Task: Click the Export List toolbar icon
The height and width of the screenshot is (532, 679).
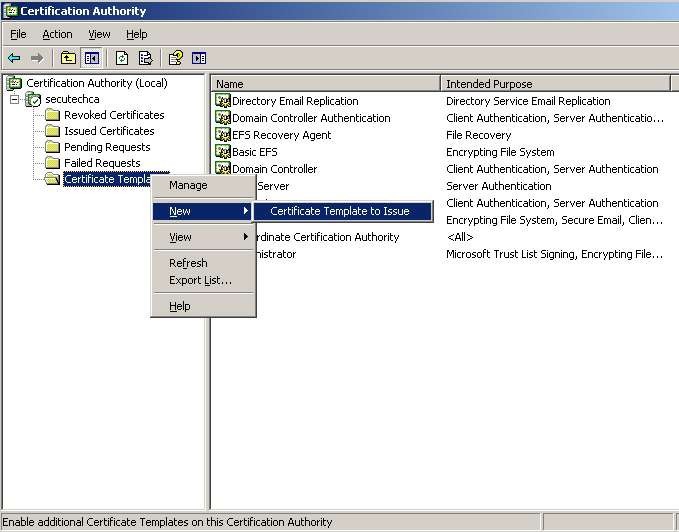Action: tap(146, 58)
